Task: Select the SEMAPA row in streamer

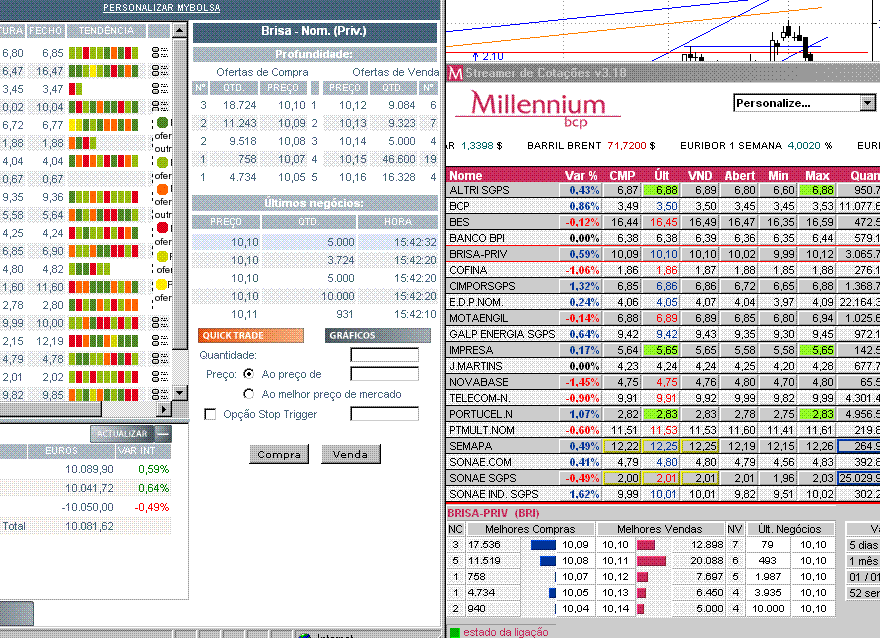Action: pyautogui.click(x=663, y=446)
